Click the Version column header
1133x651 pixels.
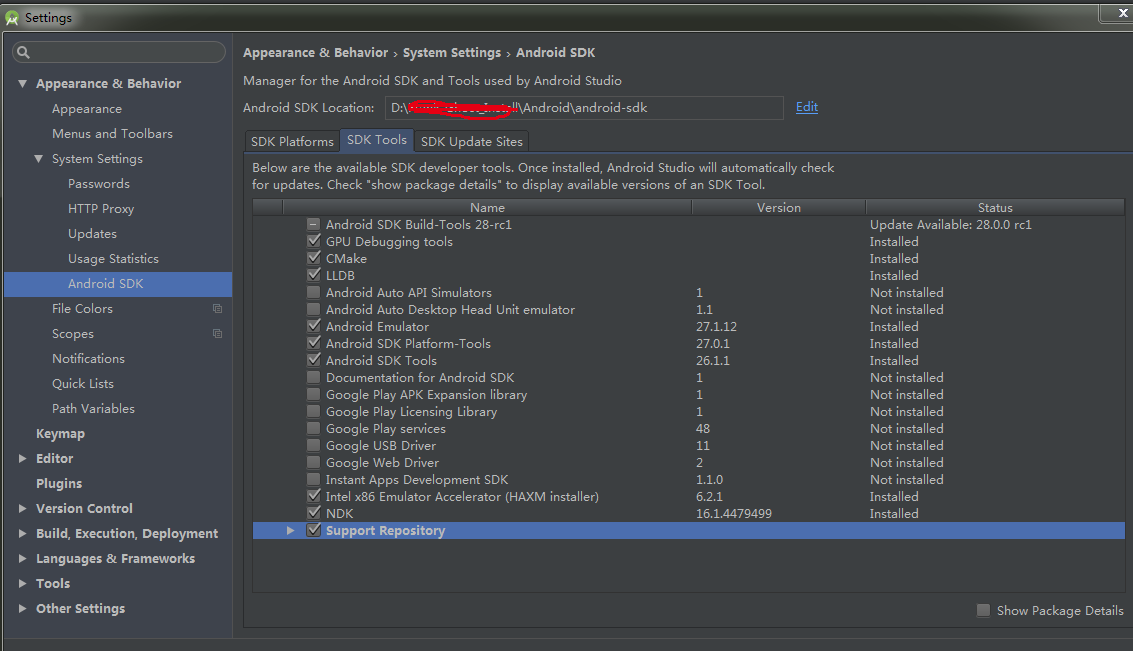(778, 207)
